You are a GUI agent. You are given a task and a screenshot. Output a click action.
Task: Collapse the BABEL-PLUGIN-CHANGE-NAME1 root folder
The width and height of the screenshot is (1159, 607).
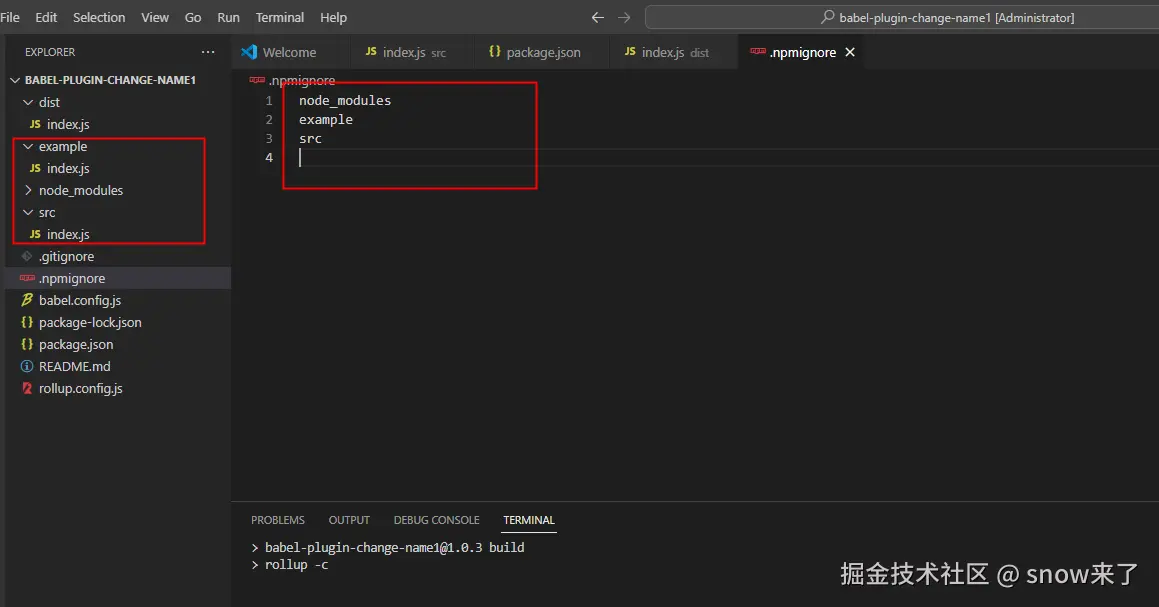pos(15,80)
